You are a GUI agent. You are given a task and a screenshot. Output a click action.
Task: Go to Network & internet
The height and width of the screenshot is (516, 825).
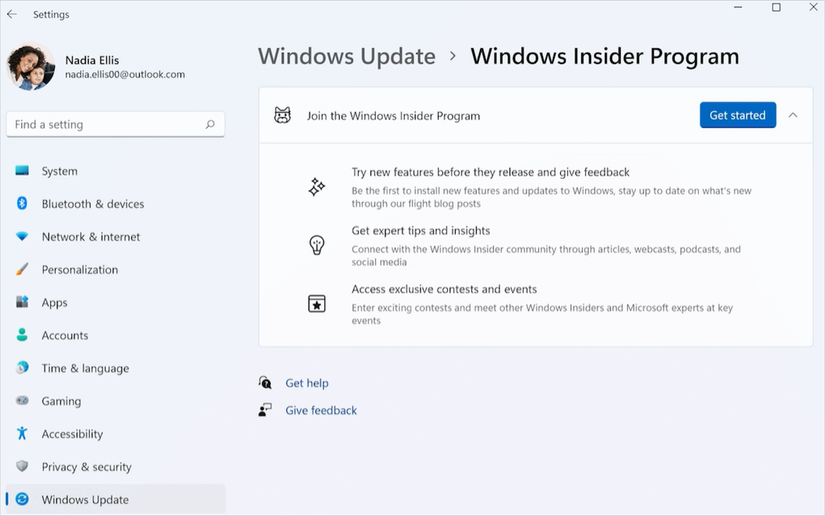click(116, 237)
